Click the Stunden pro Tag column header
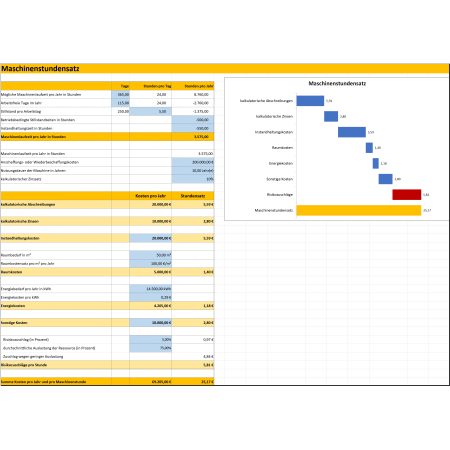Viewport: 450px width, 450px height. tap(151, 86)
